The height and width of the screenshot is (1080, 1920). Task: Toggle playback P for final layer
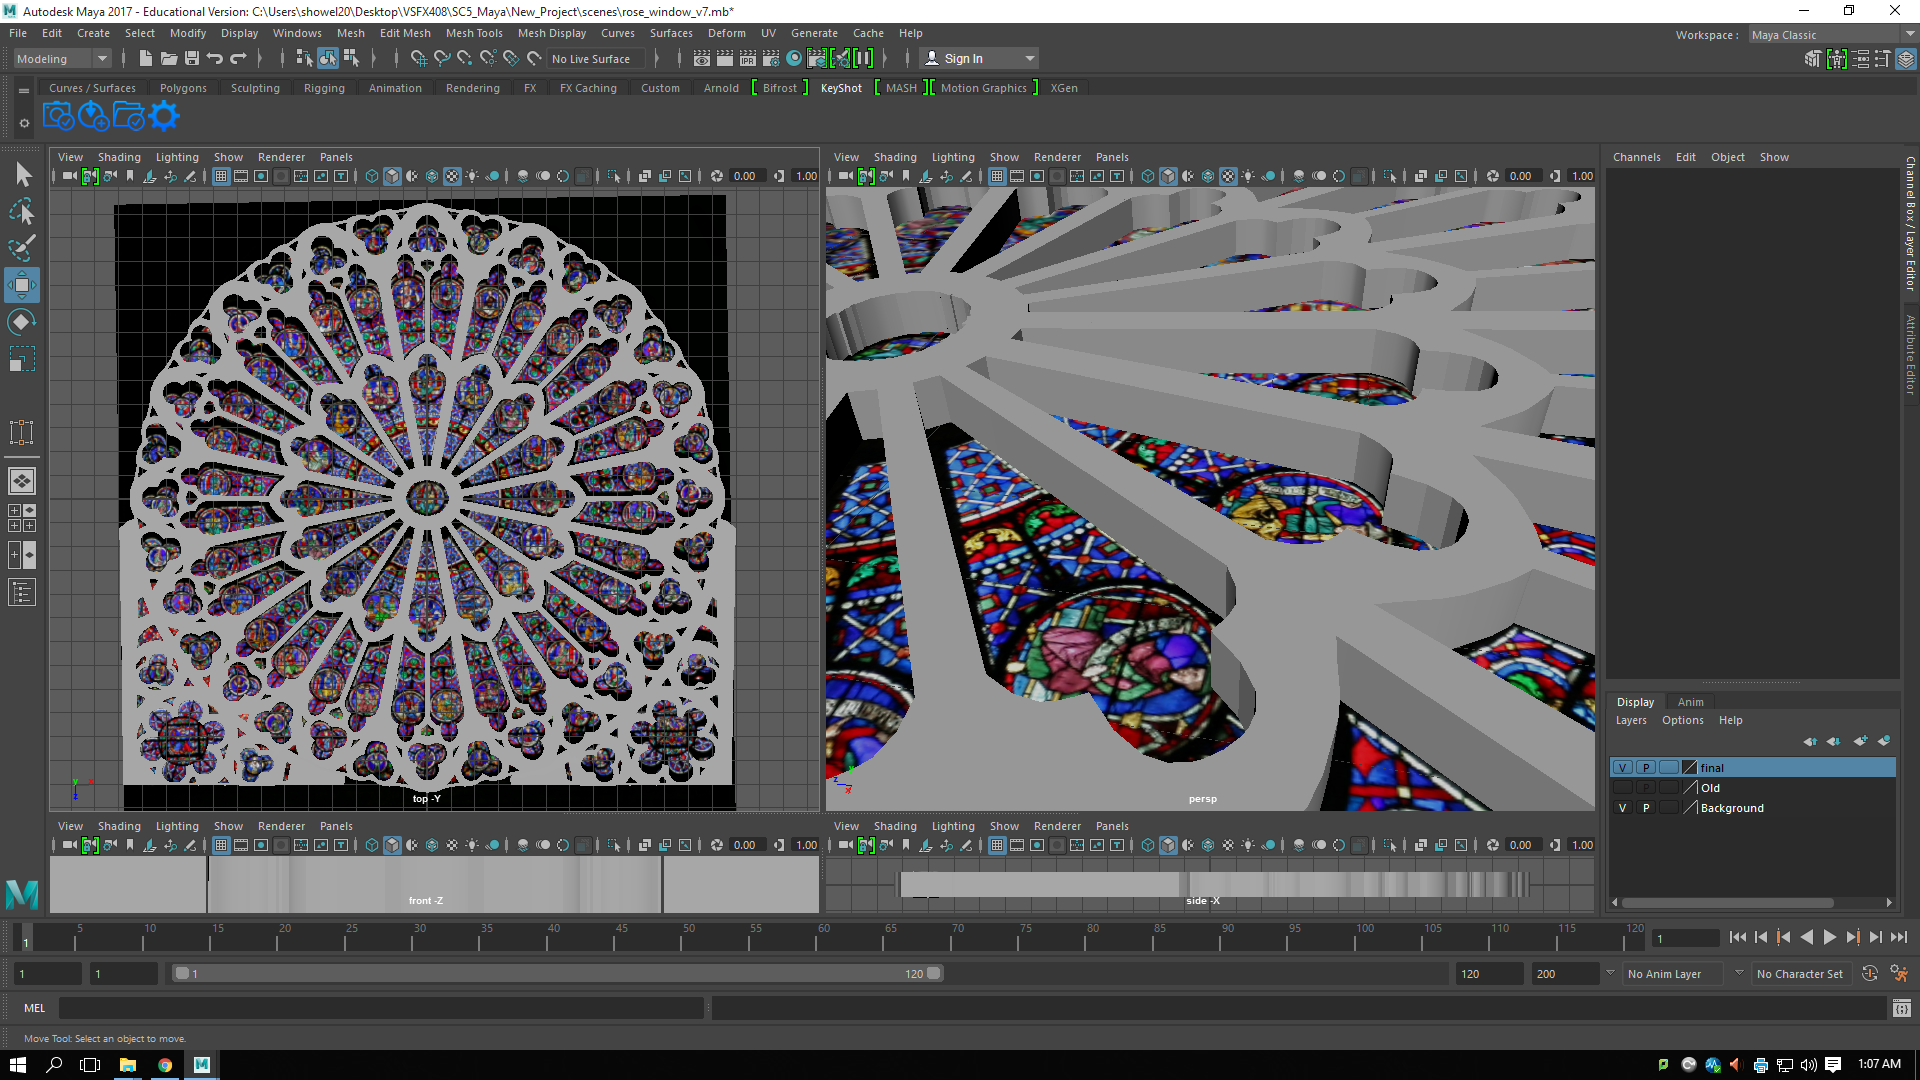pyautogui.click(x=1646, y=768)
